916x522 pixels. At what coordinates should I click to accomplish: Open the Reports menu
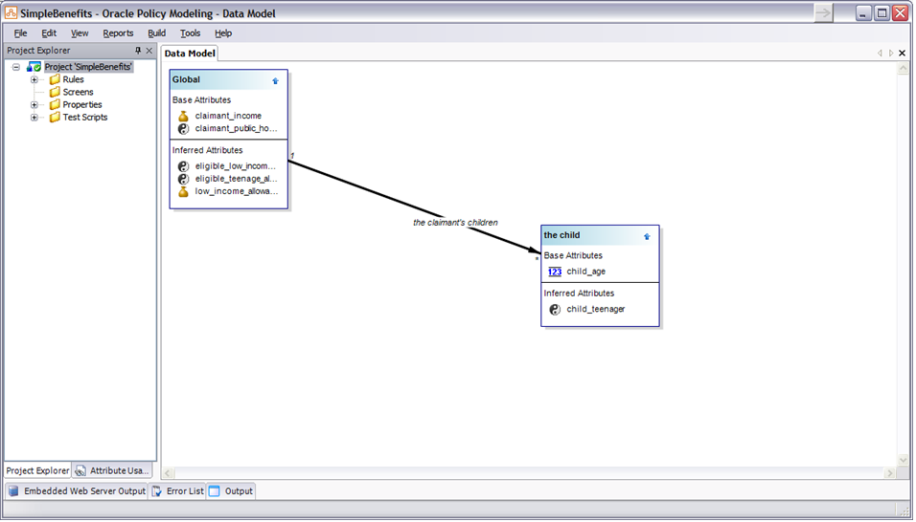pos(118,33)
